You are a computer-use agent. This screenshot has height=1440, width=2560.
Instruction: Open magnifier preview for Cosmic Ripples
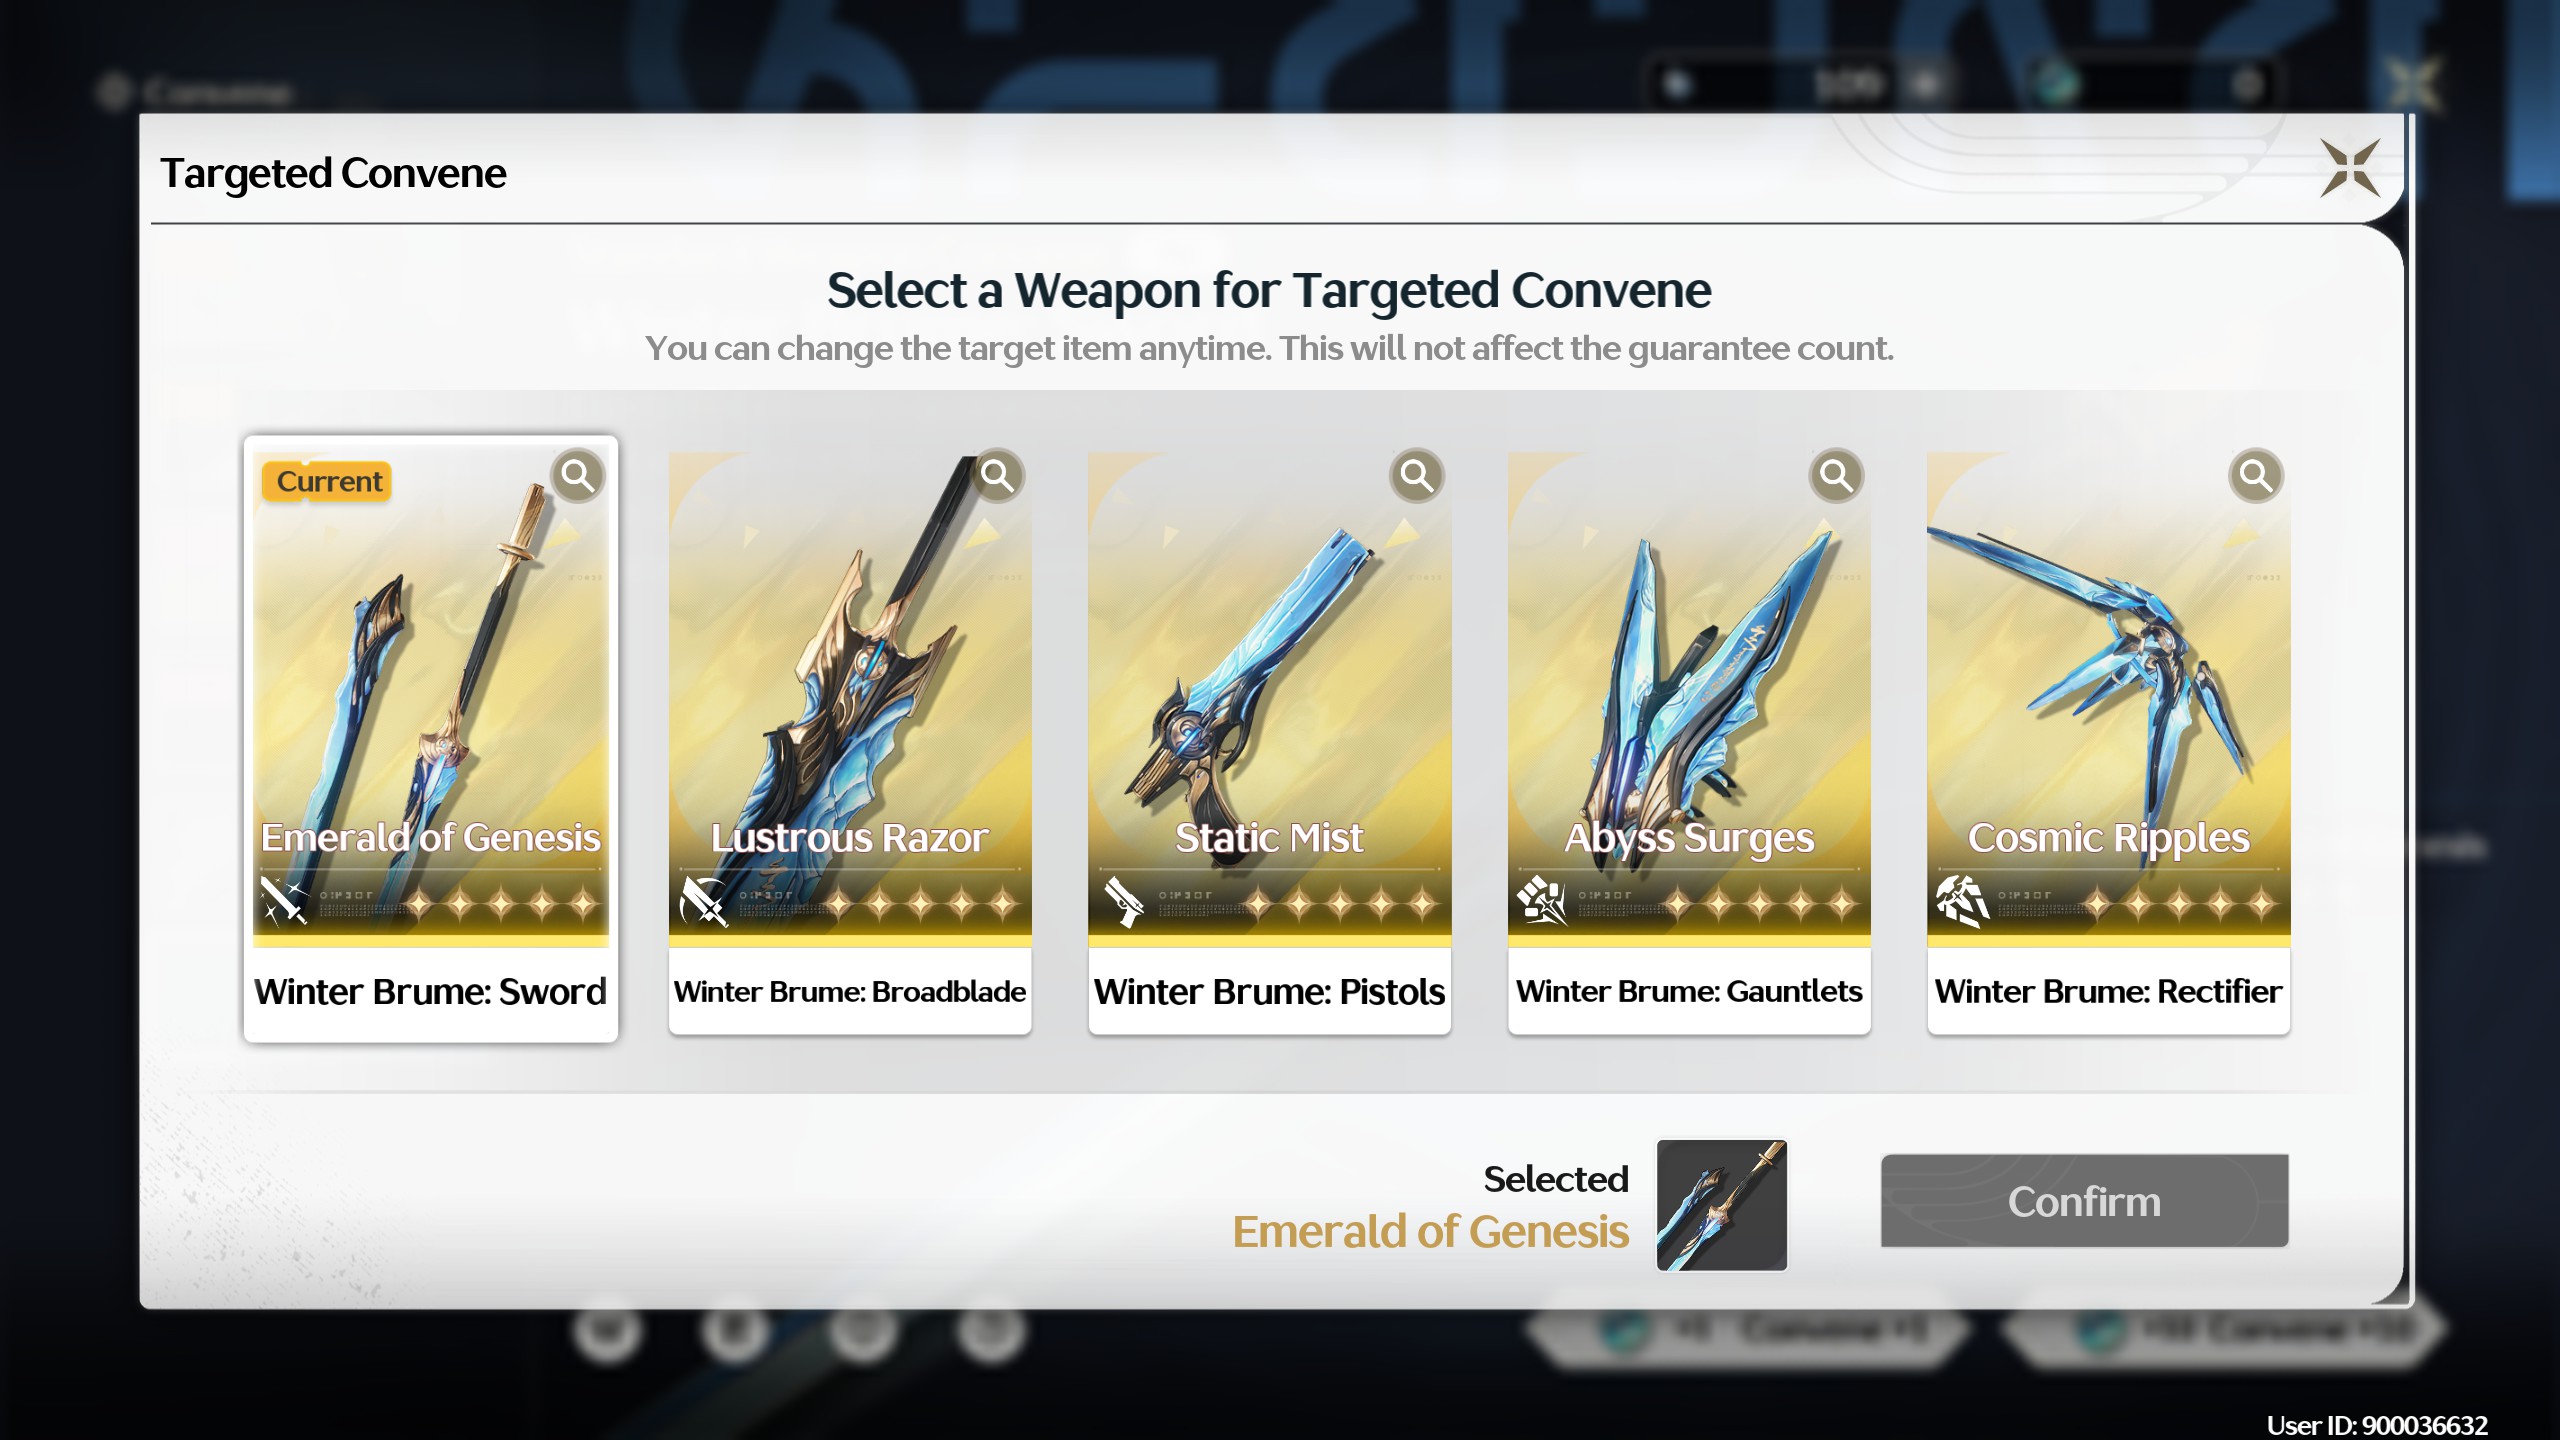pos(2256,475)
